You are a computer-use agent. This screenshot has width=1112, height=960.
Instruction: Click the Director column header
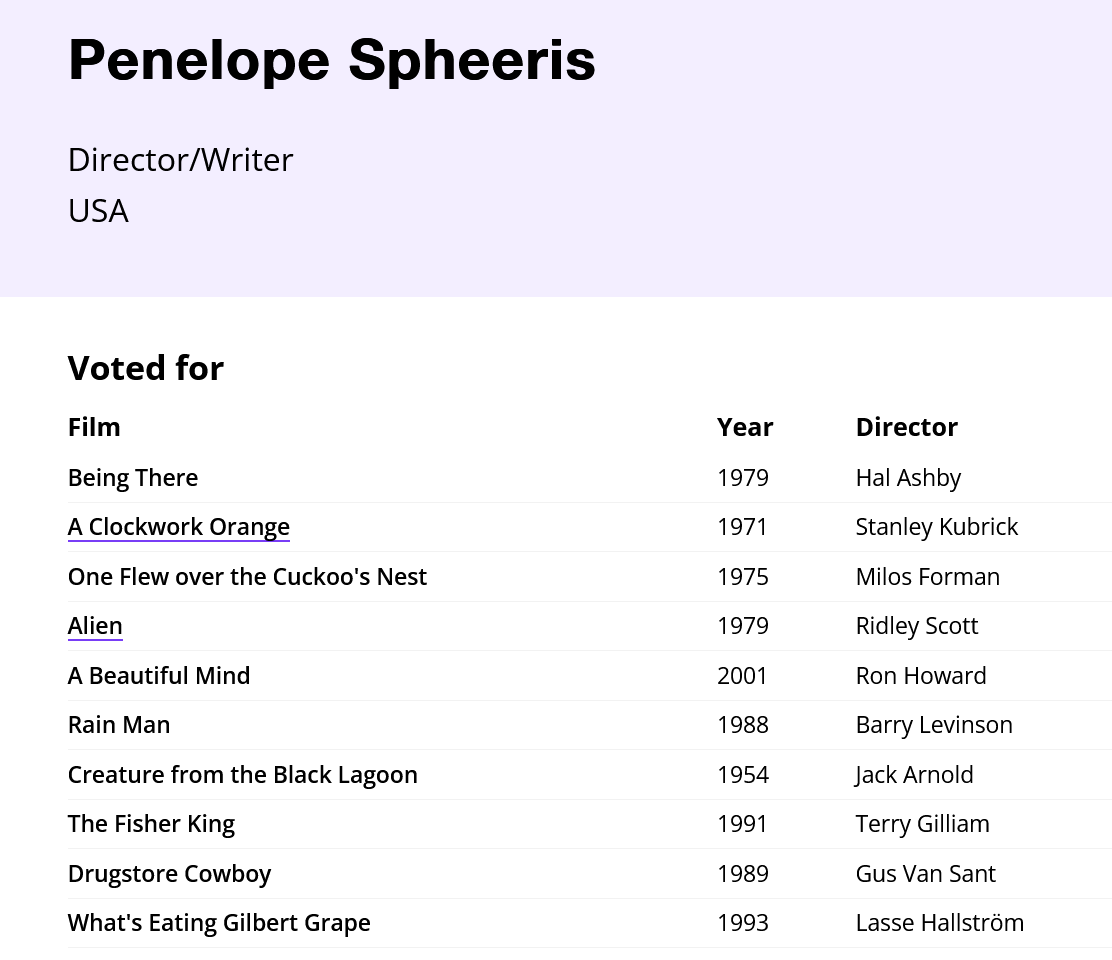coord(906,428)
